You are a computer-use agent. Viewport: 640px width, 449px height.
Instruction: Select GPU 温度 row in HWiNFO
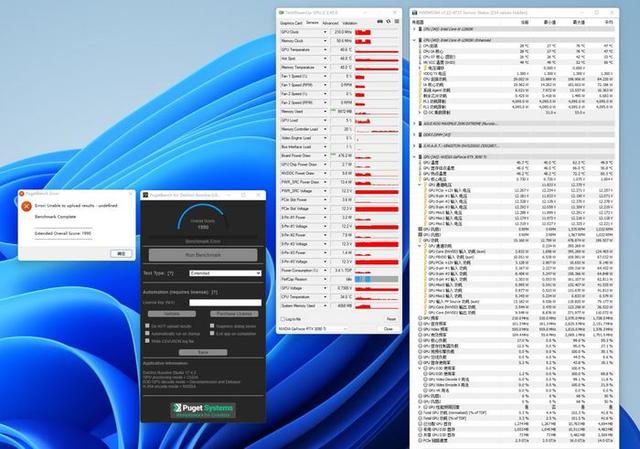(x=516, y=162)
